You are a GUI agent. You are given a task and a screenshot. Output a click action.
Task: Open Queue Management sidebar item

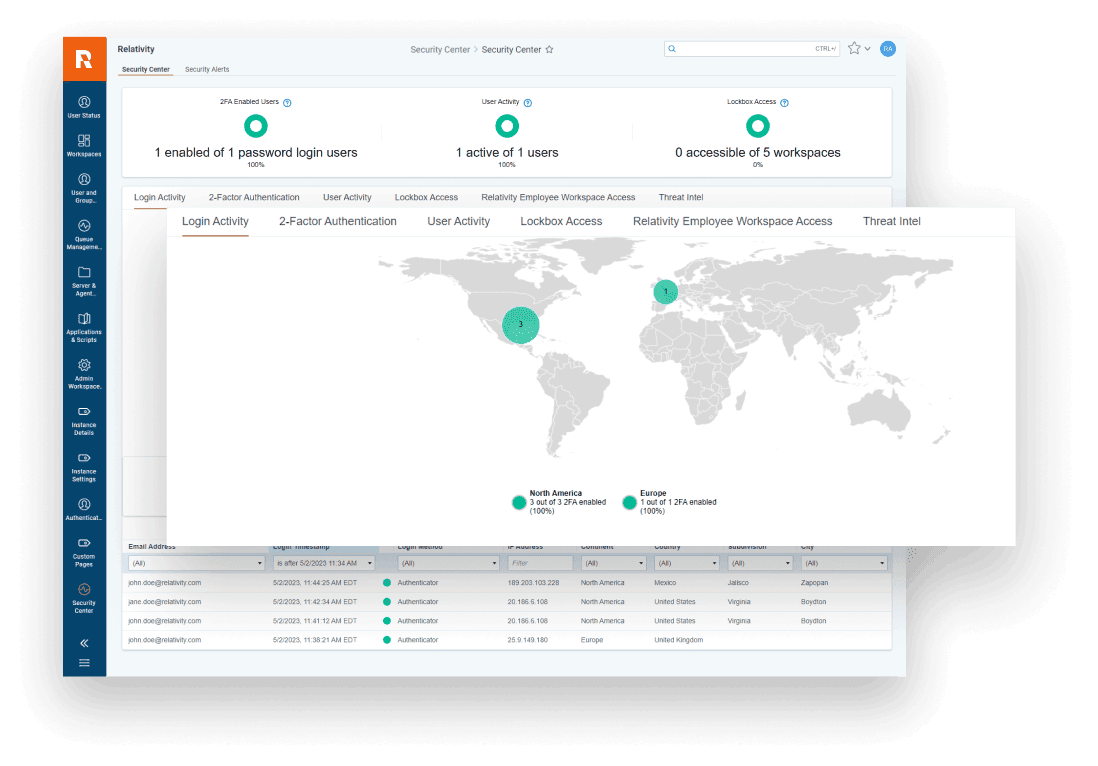(84, 235)
